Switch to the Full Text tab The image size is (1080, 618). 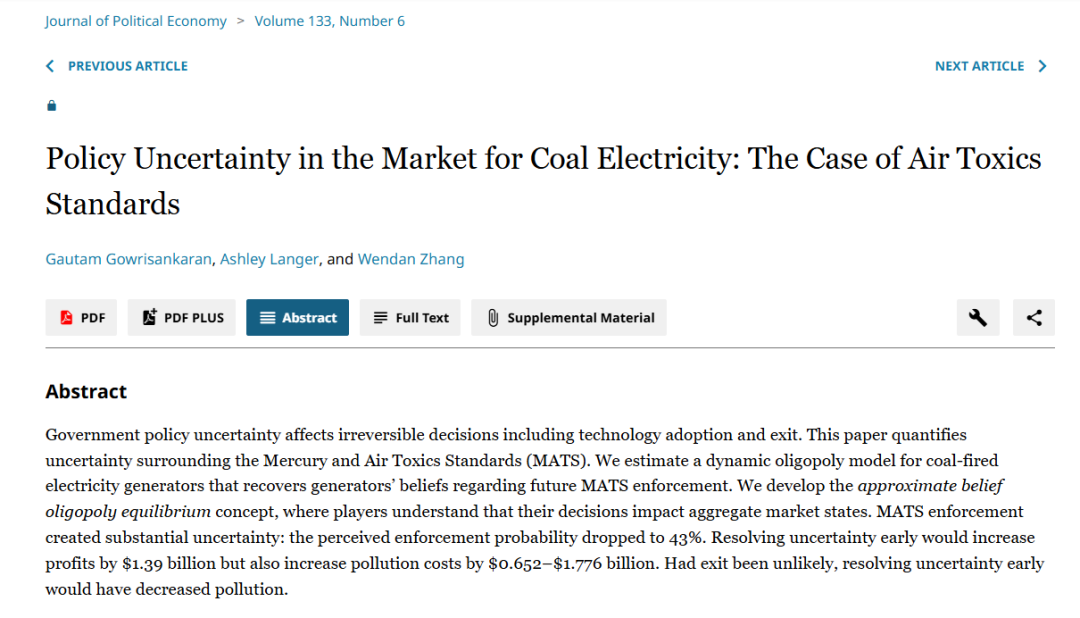click(411, 318)
